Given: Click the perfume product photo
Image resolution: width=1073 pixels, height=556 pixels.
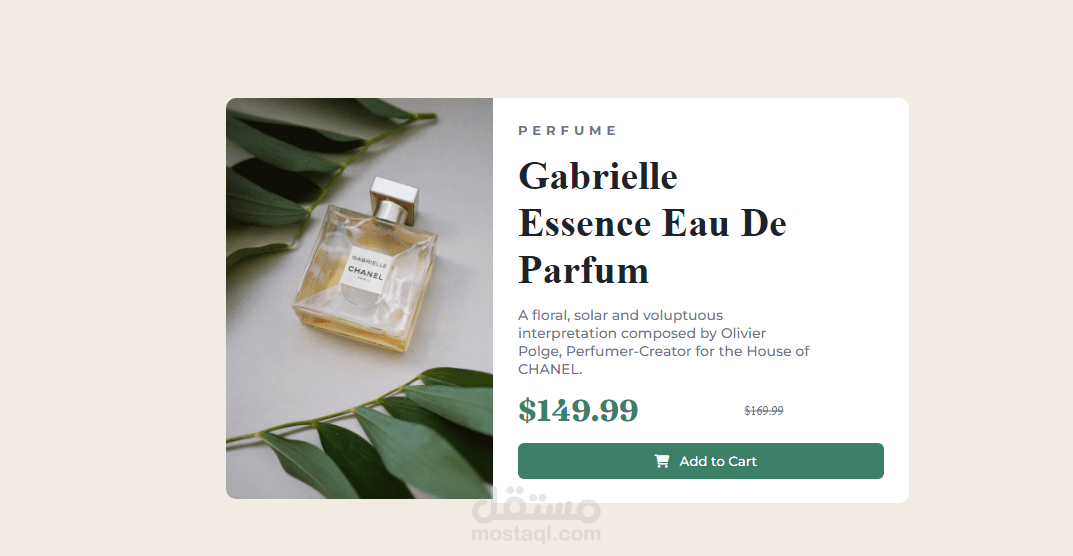Looking at the screenshot, I should point(359,299).
